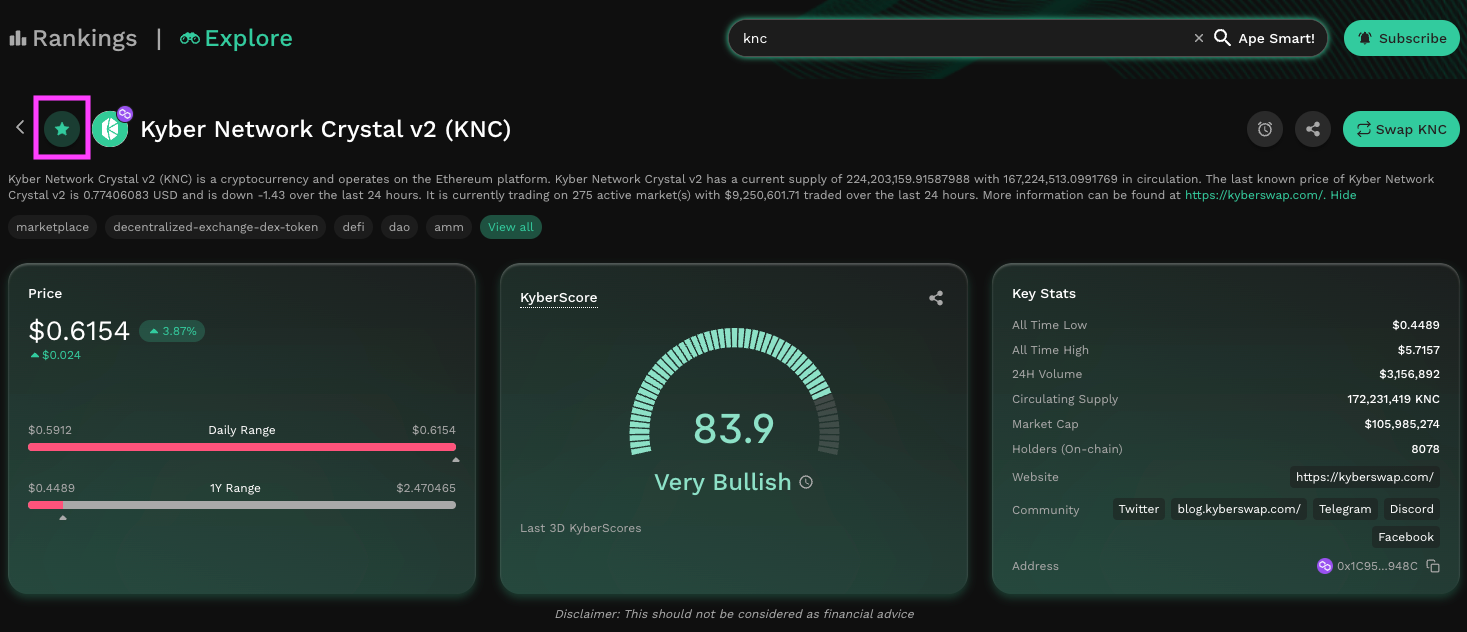Image resolution: width=1467 pixels, height=632 pixels.
Task: Click the address 0x1C95...948C
Action: coord(1378,566)
